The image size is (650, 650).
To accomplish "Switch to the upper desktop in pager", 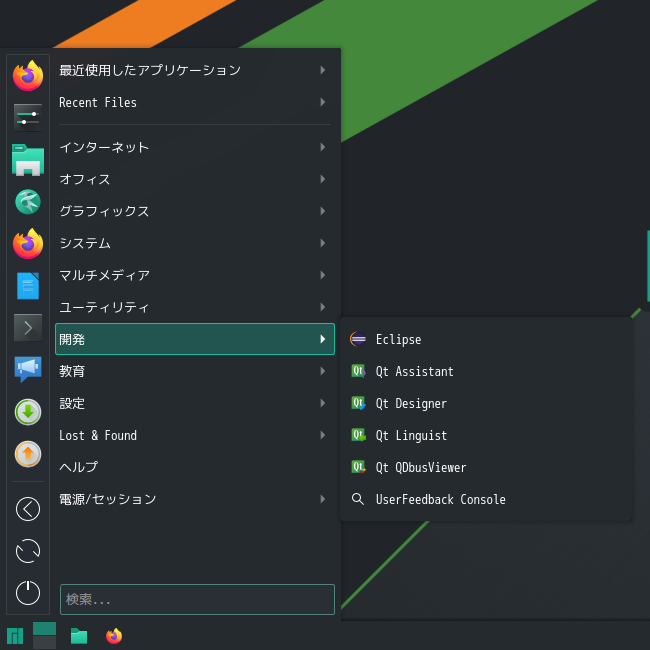I will pyautogui.click(x=44, y=628).
